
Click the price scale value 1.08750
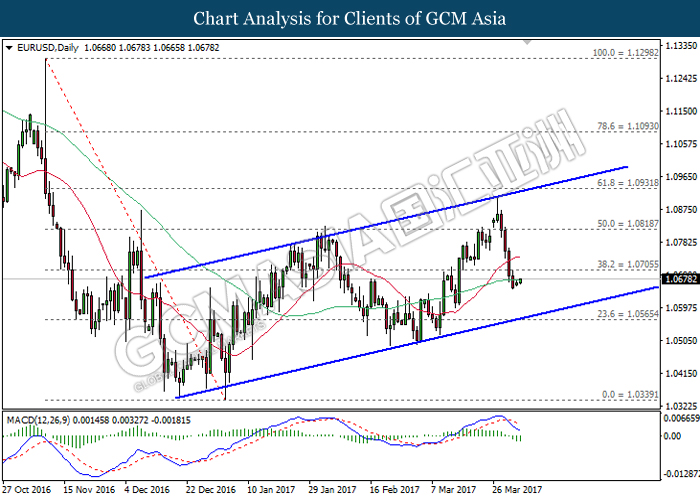pos(681,209)
